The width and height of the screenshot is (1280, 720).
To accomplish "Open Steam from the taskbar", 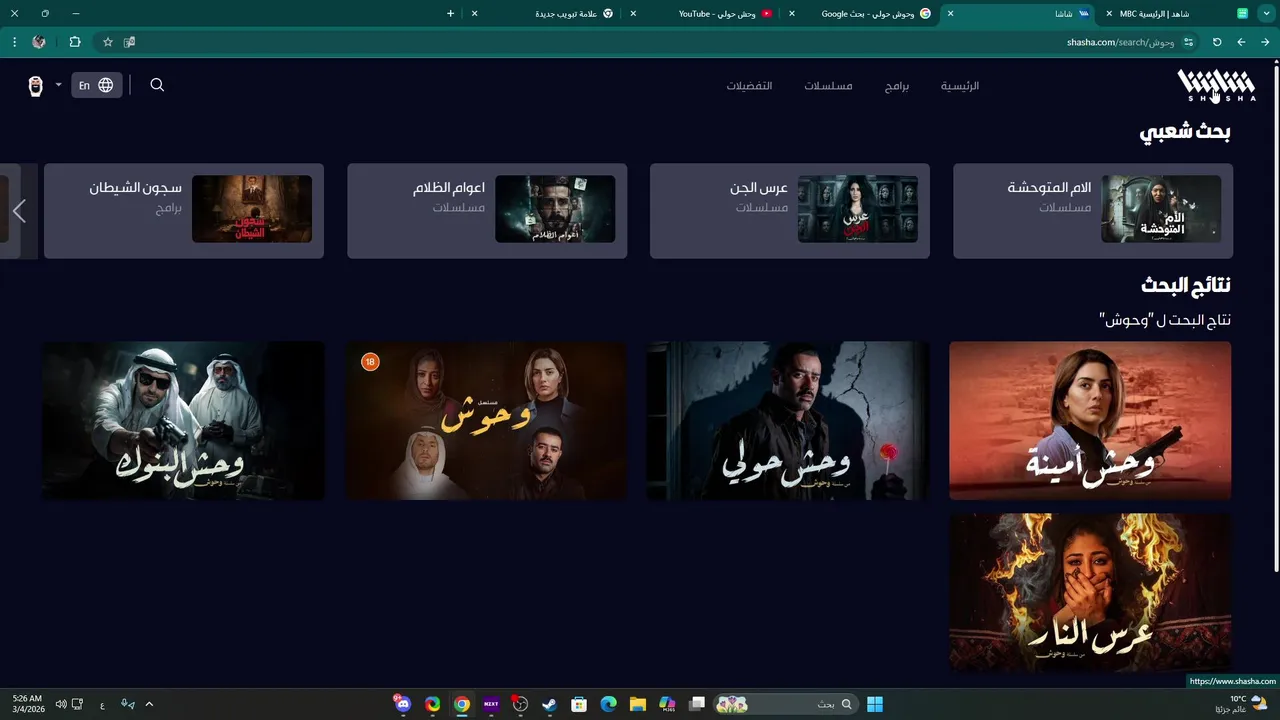I will pos(549,704).
